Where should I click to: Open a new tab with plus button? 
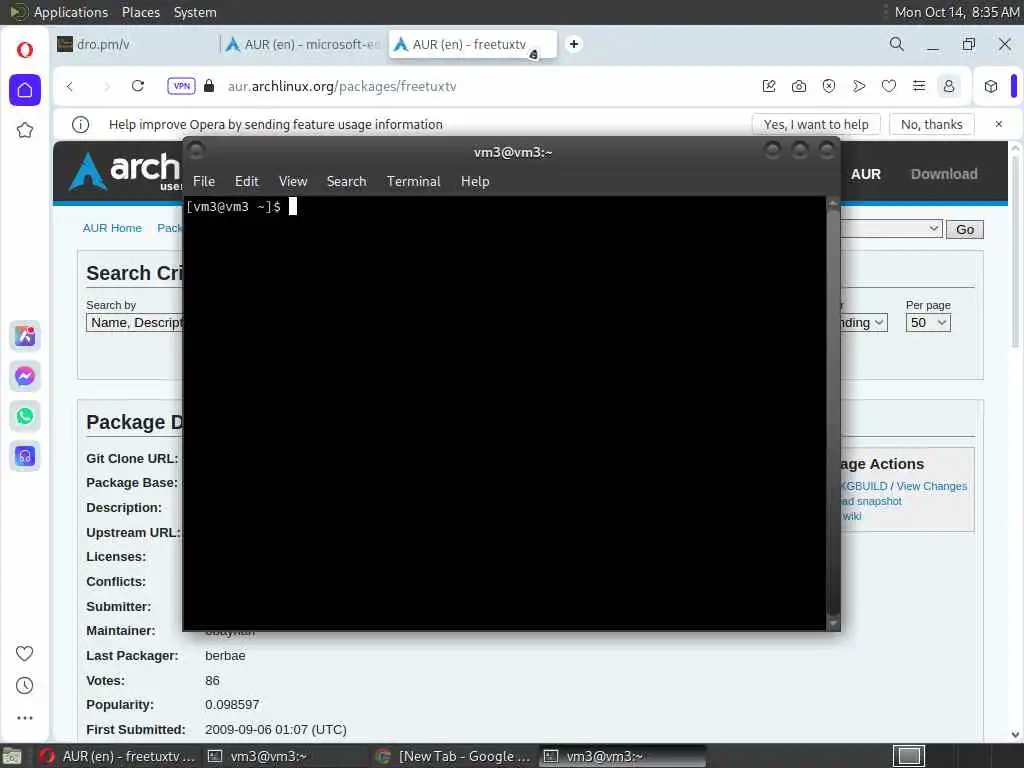pos(573,44)
